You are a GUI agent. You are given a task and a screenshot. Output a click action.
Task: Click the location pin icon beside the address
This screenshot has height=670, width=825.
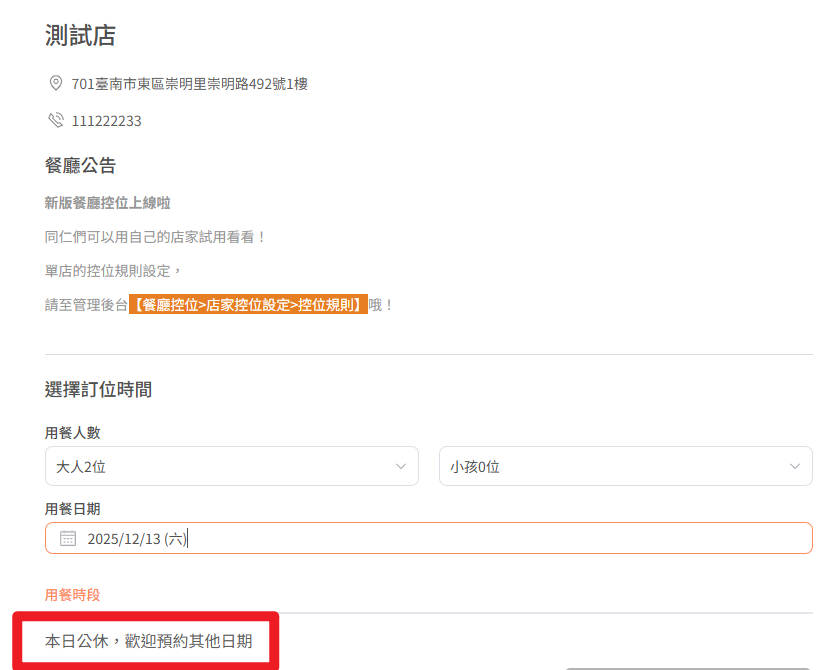pos(56,83)
